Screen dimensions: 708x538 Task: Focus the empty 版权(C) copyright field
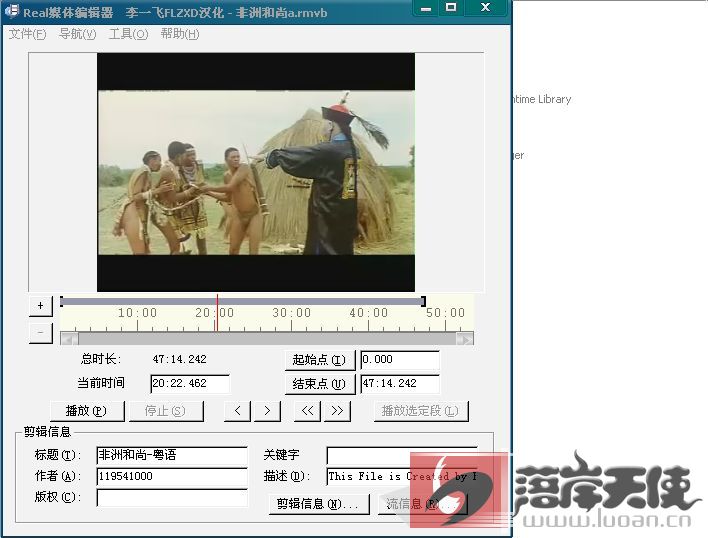172,497
